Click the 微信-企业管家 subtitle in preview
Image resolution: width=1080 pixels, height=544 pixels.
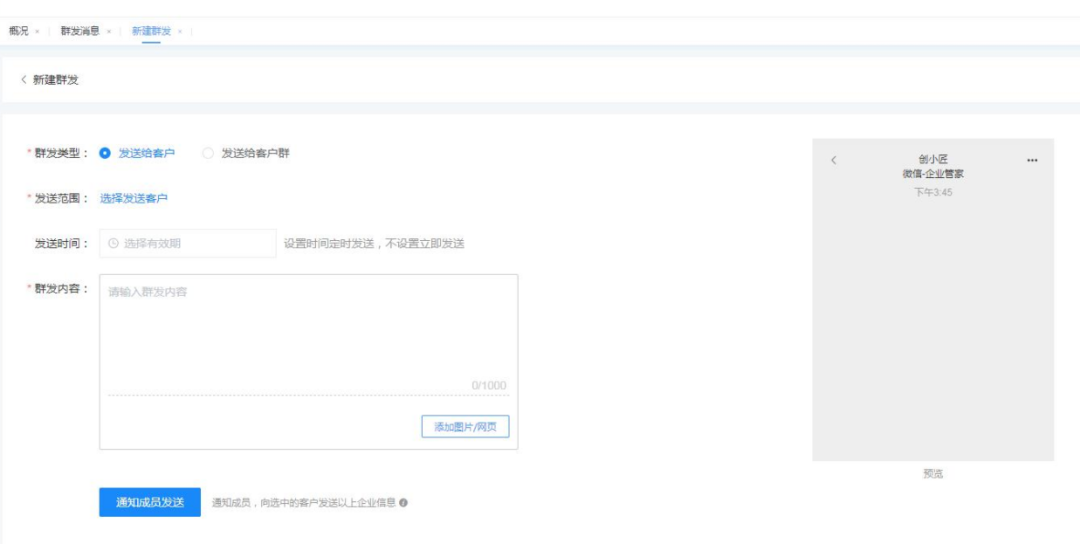[x=933, y=174]
